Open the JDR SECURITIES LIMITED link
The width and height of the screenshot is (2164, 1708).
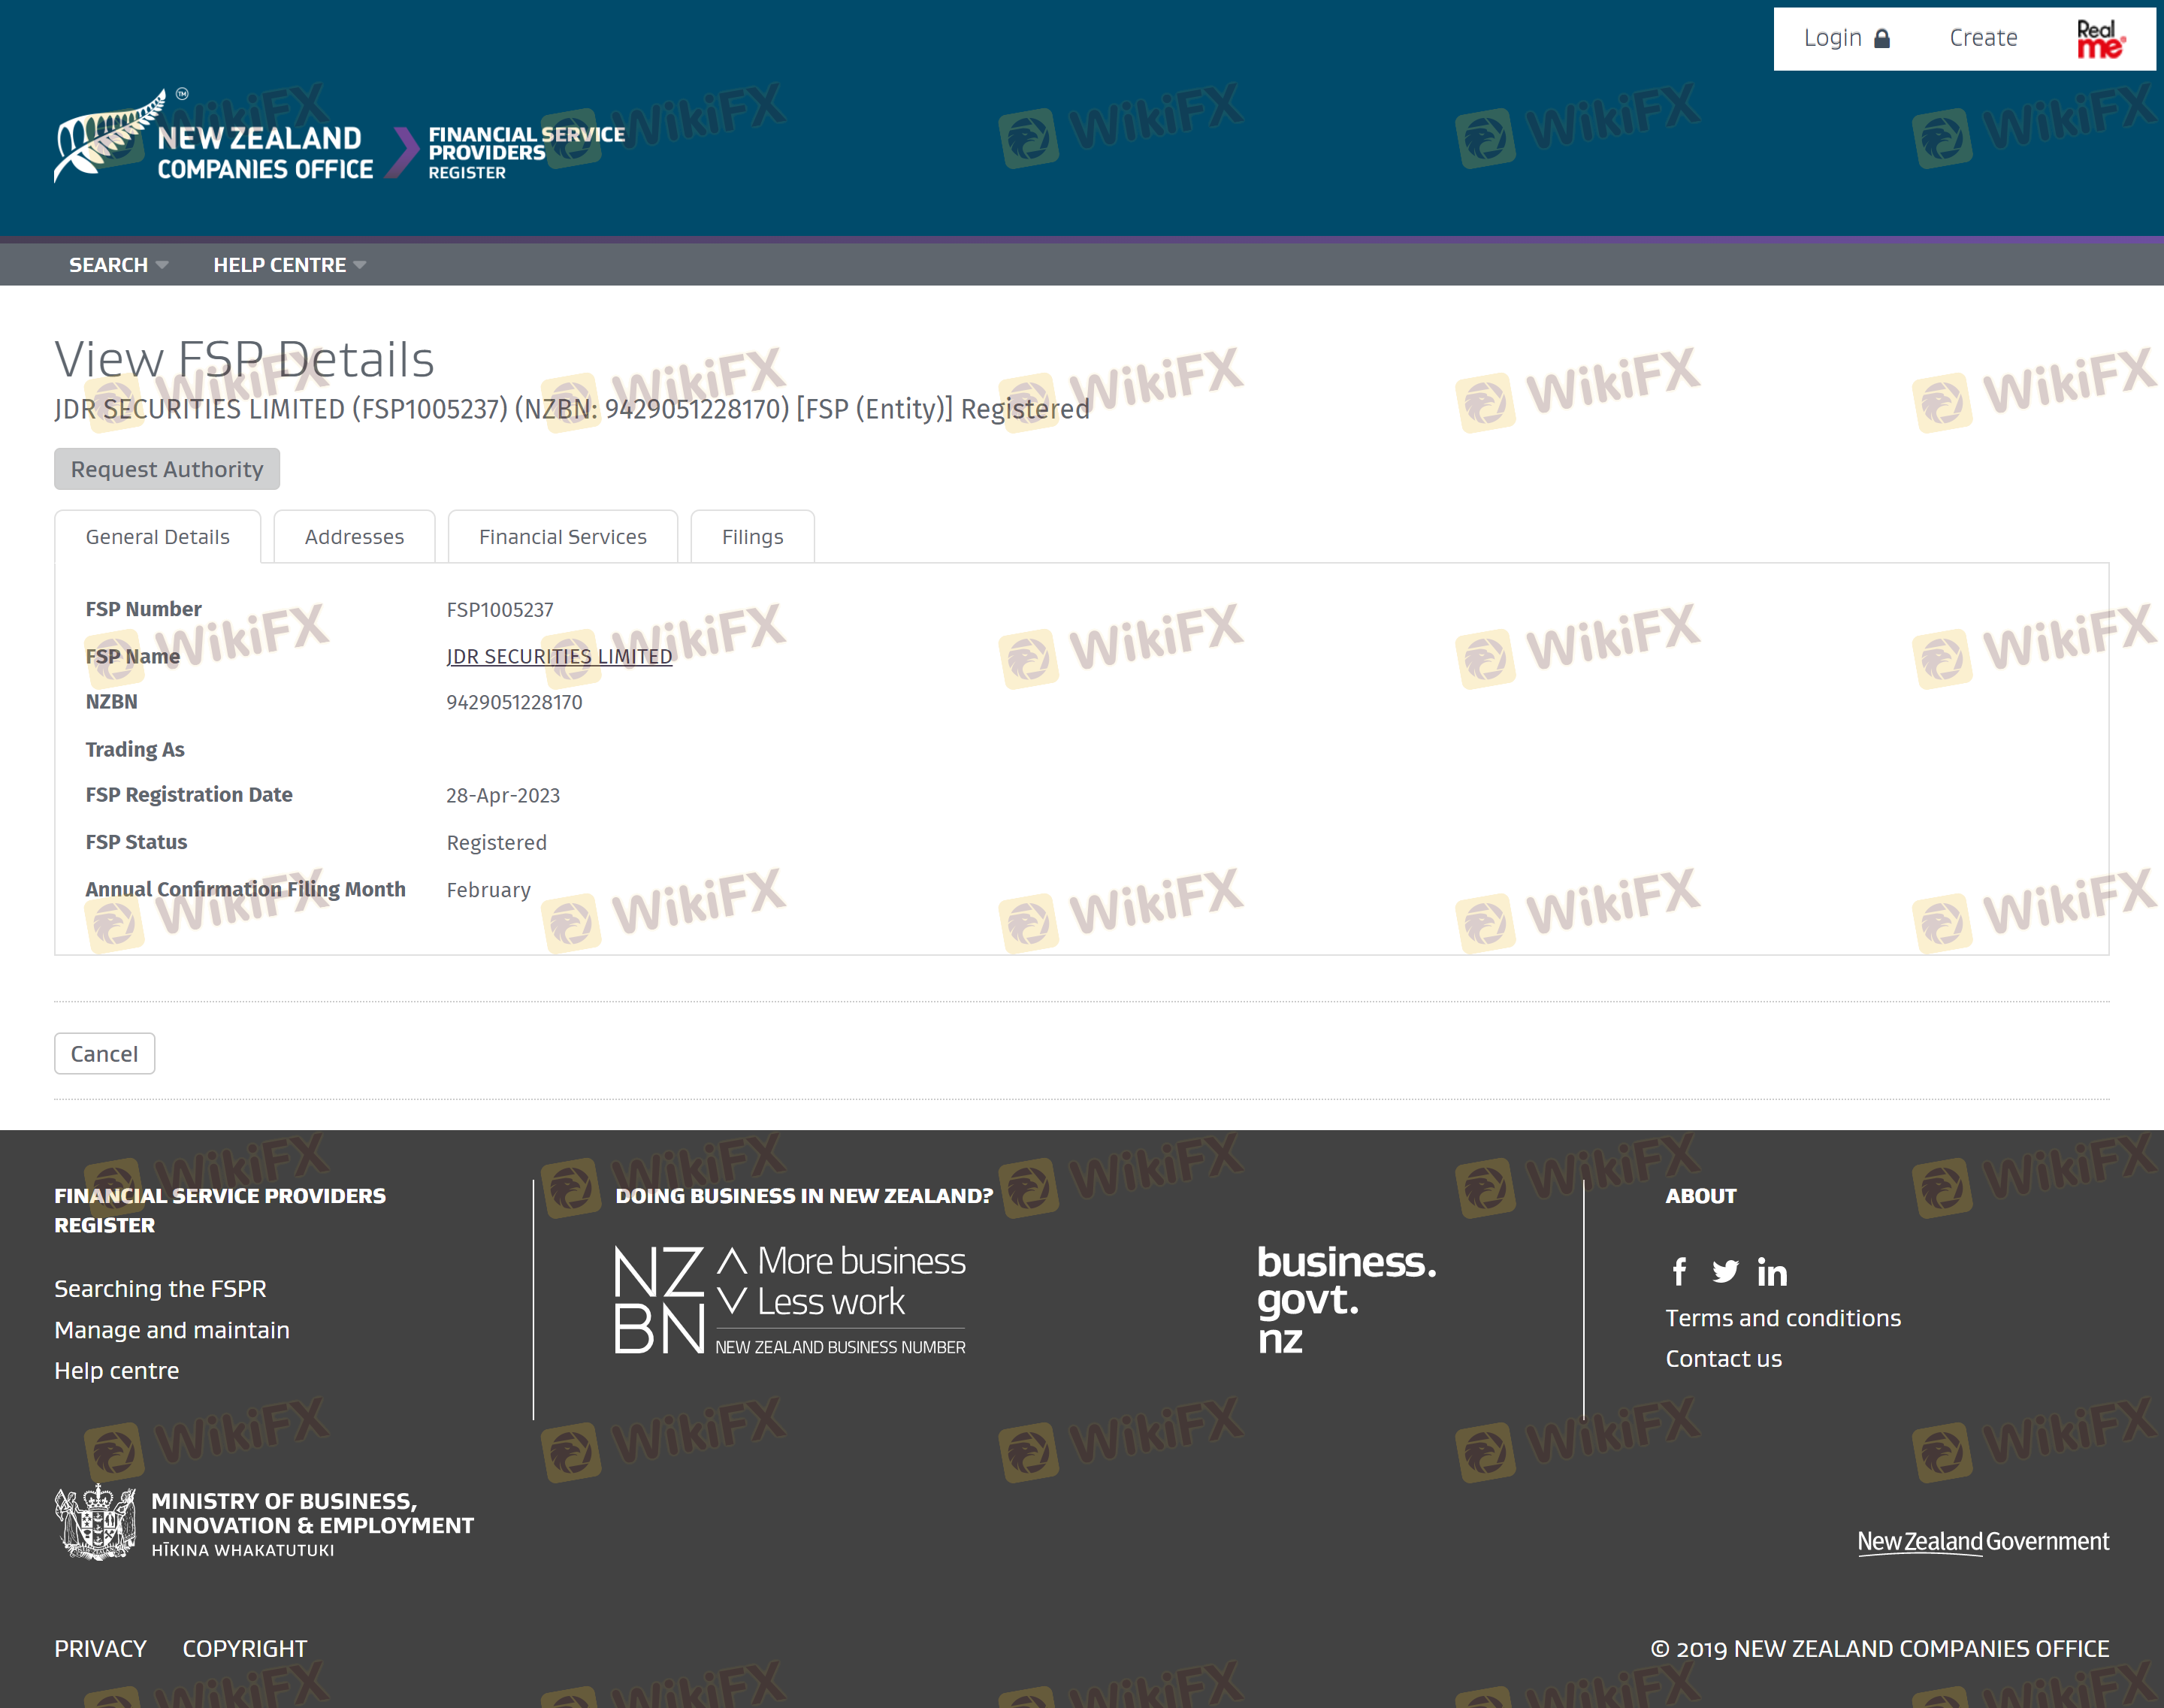click(559, 657)
